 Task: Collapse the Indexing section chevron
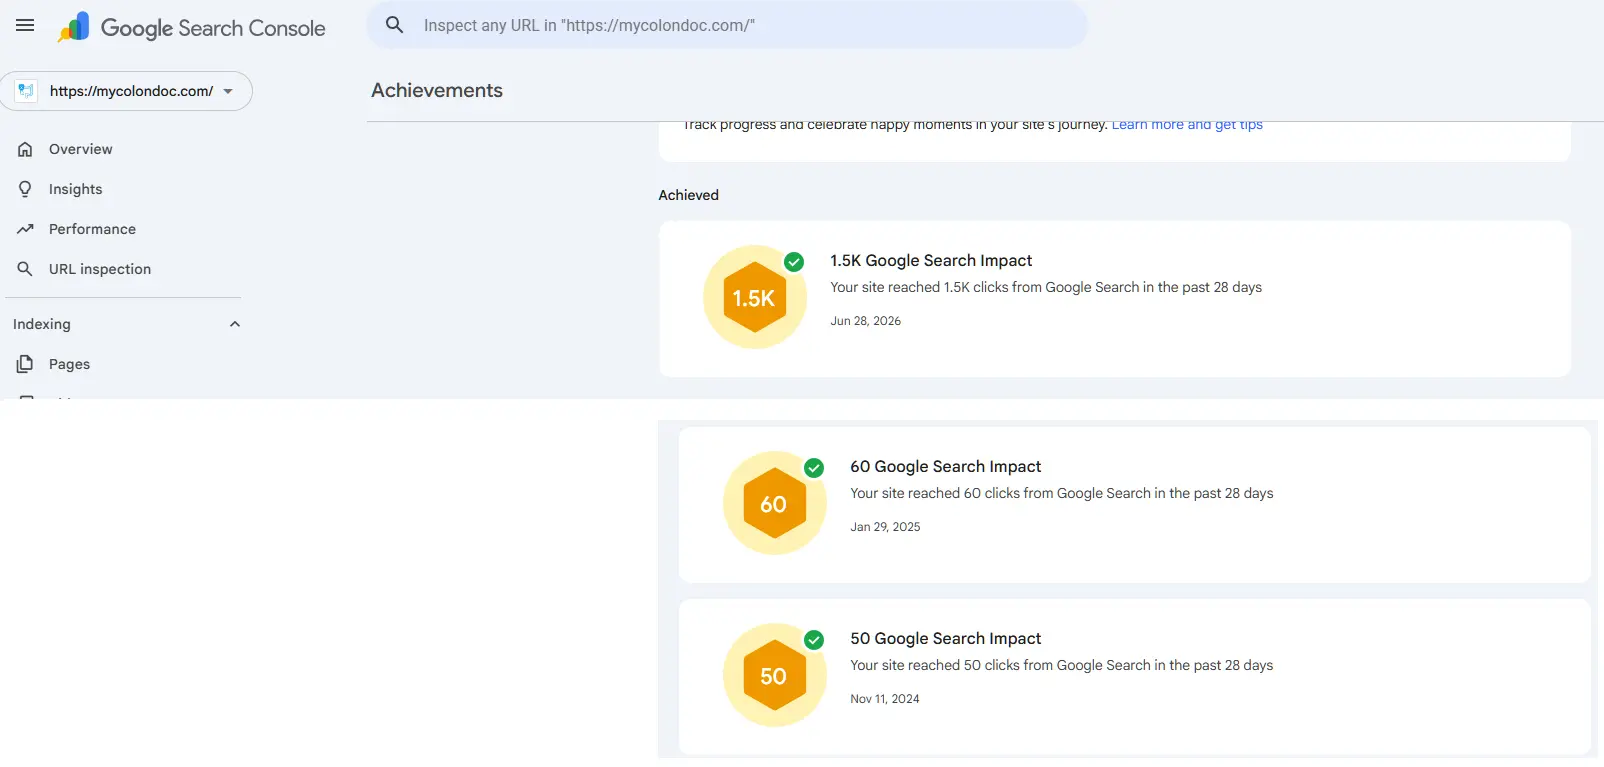coord(235,324)
